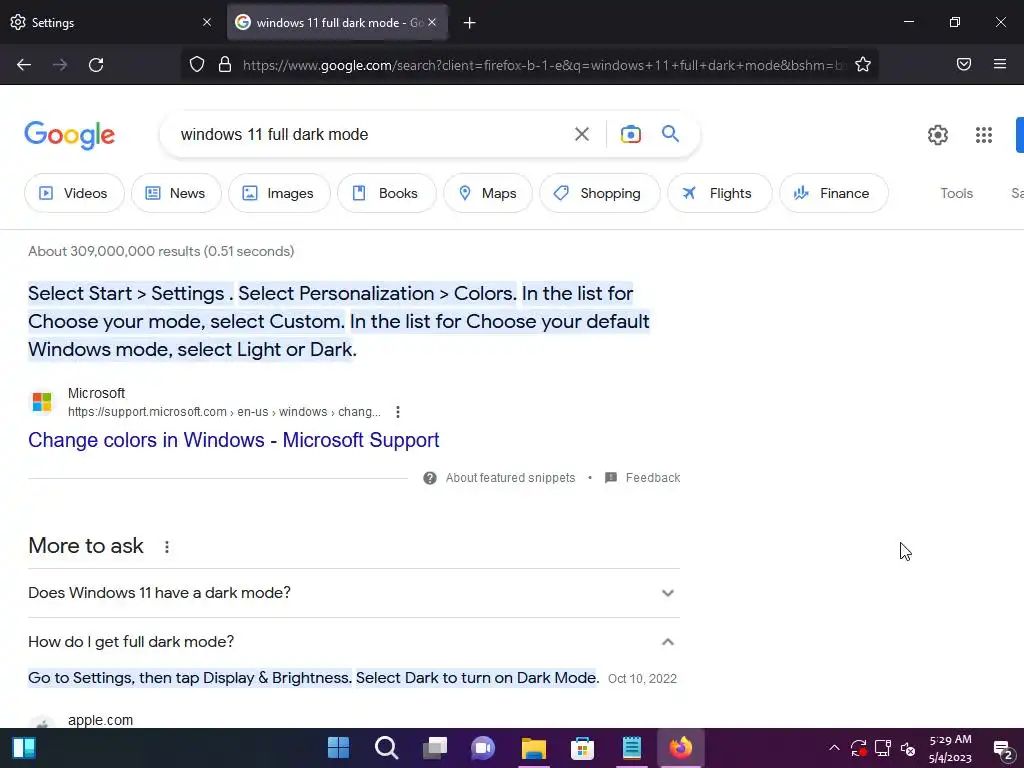Open search Tools options

pyautogui.click(x=956, y=193)
